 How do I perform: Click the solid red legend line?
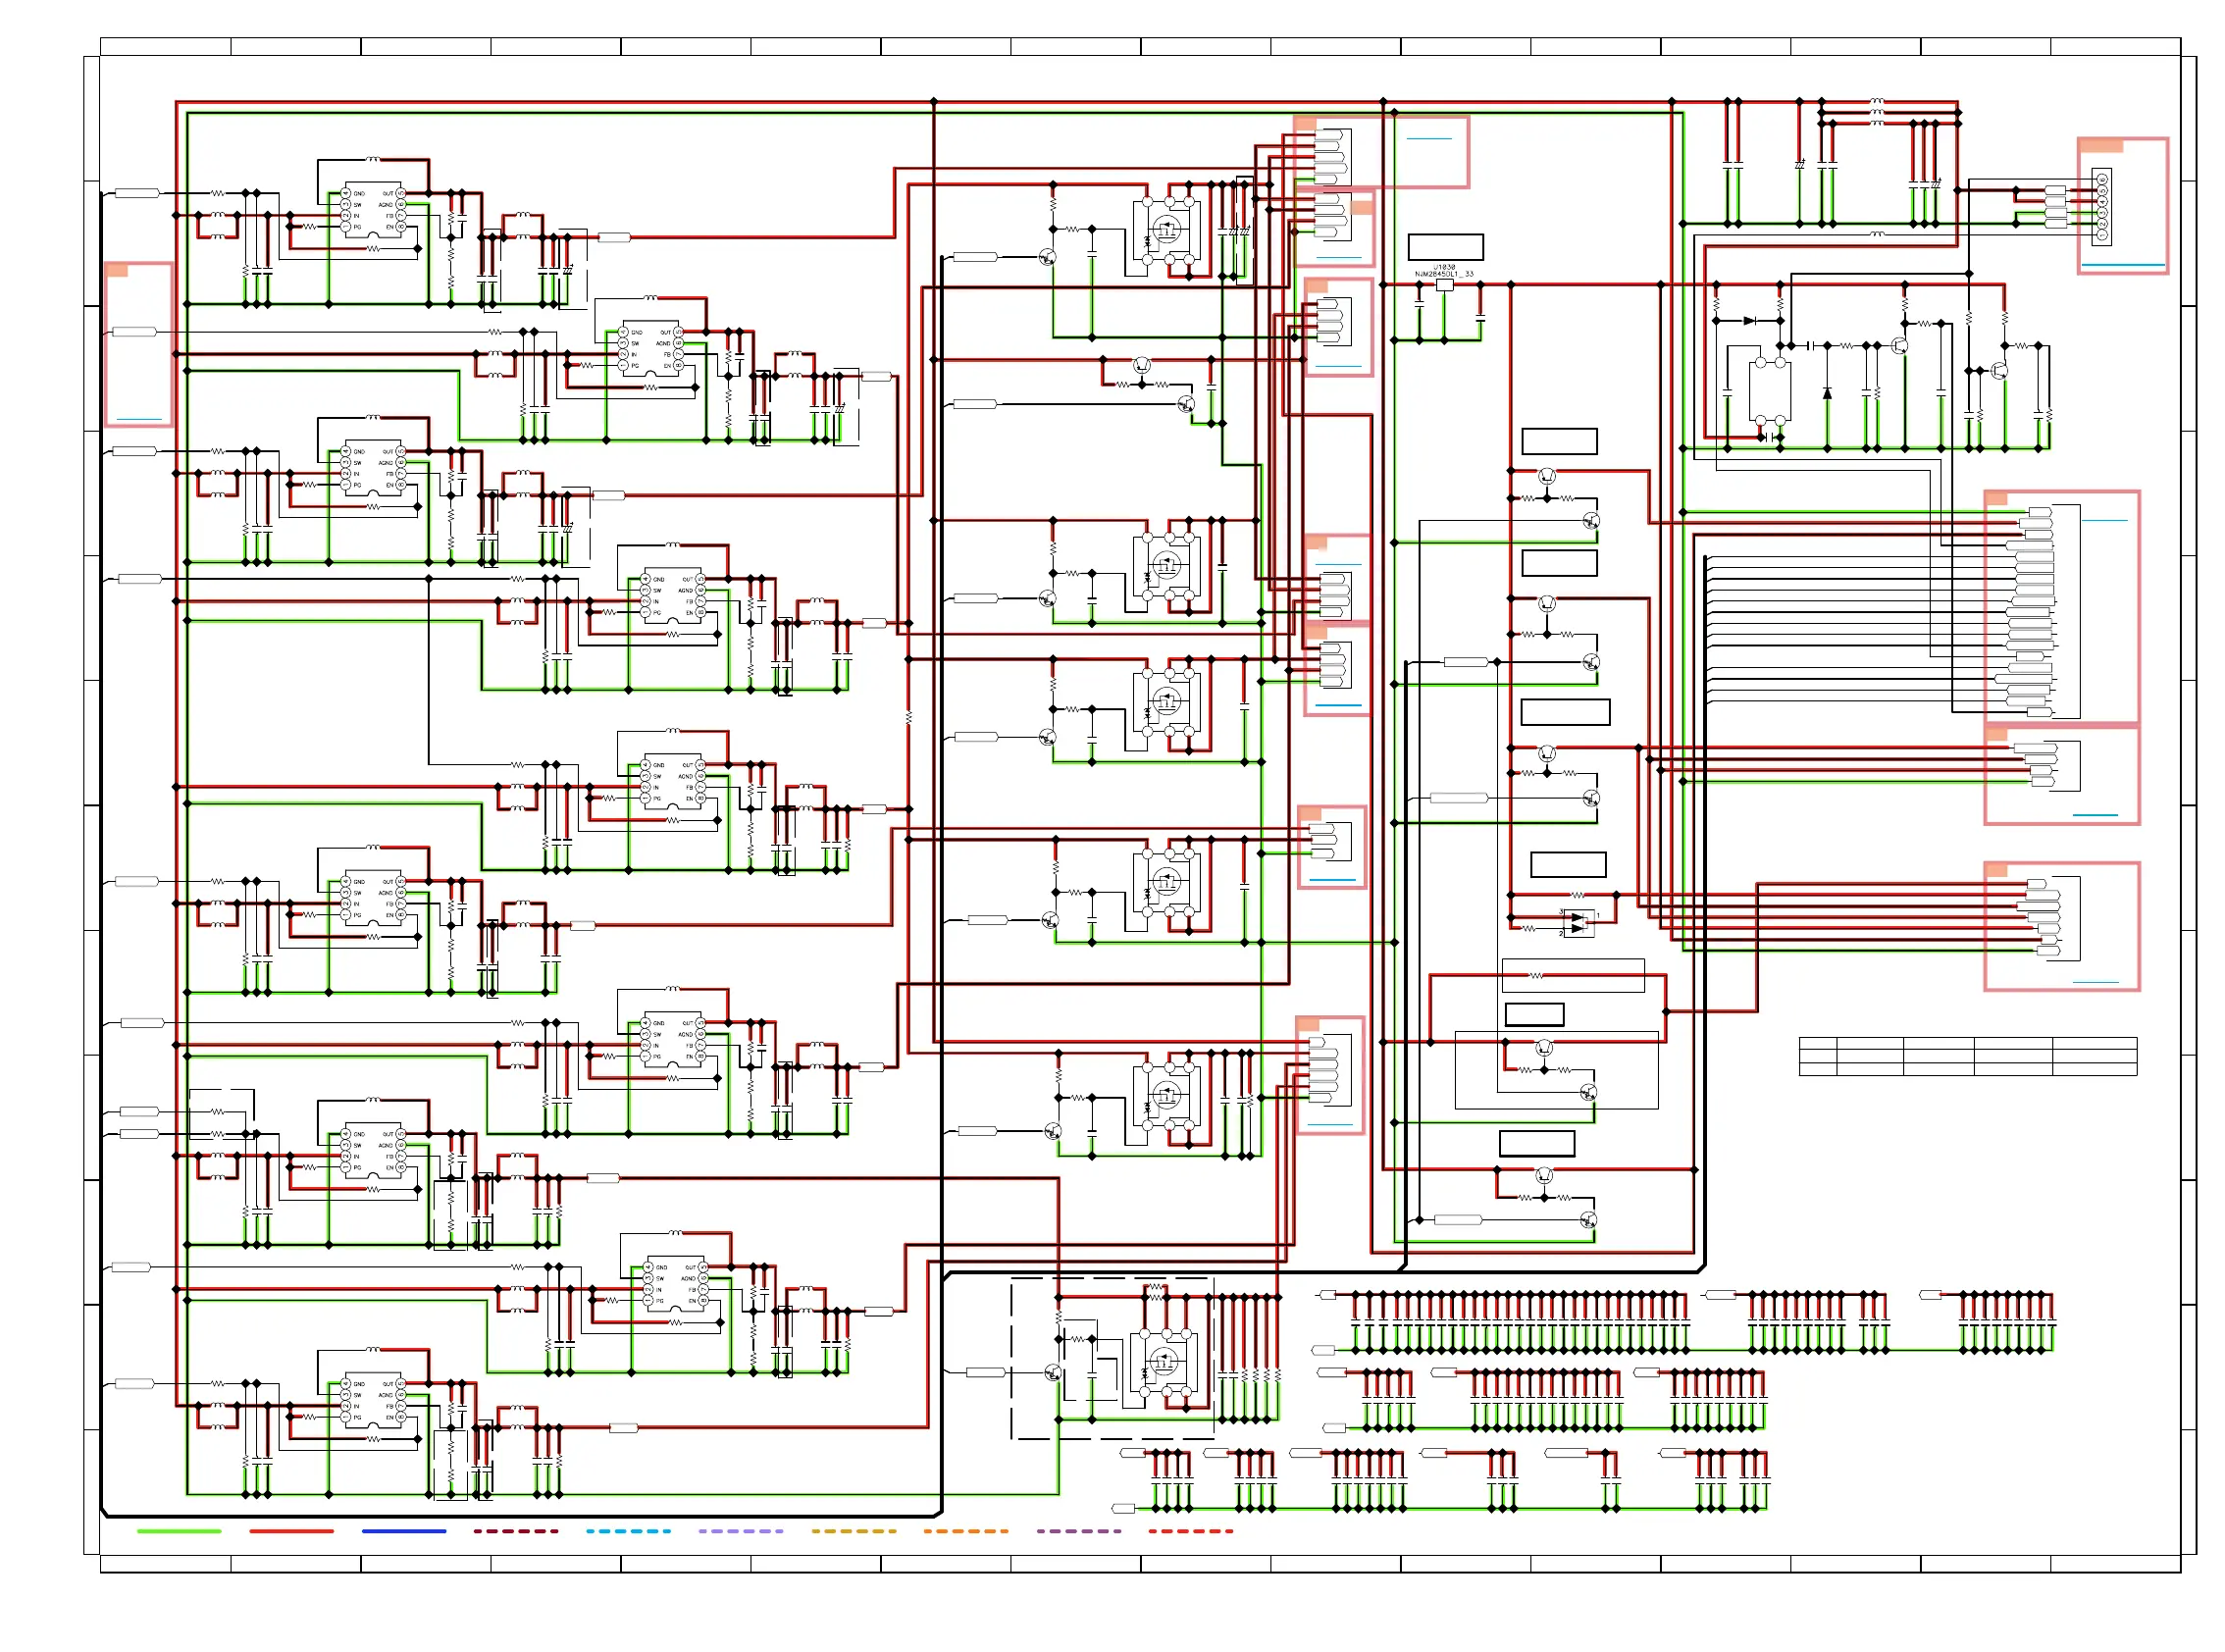(x=291, y=1531)
